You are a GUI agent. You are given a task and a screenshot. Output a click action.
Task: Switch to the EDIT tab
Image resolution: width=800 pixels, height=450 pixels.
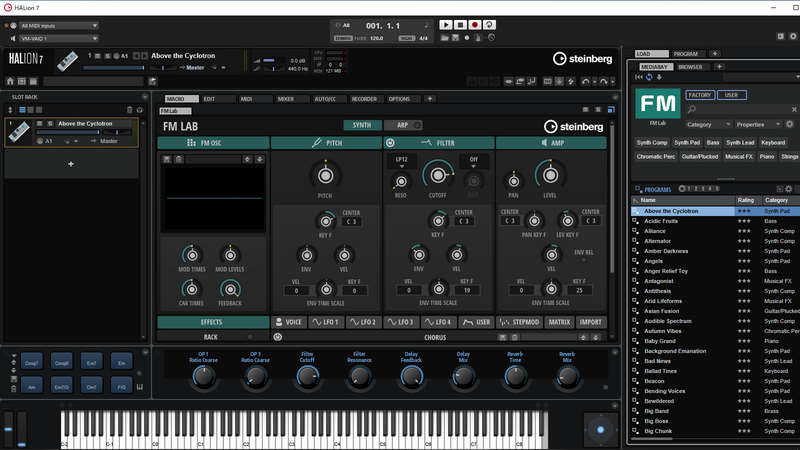coord(218,99)
